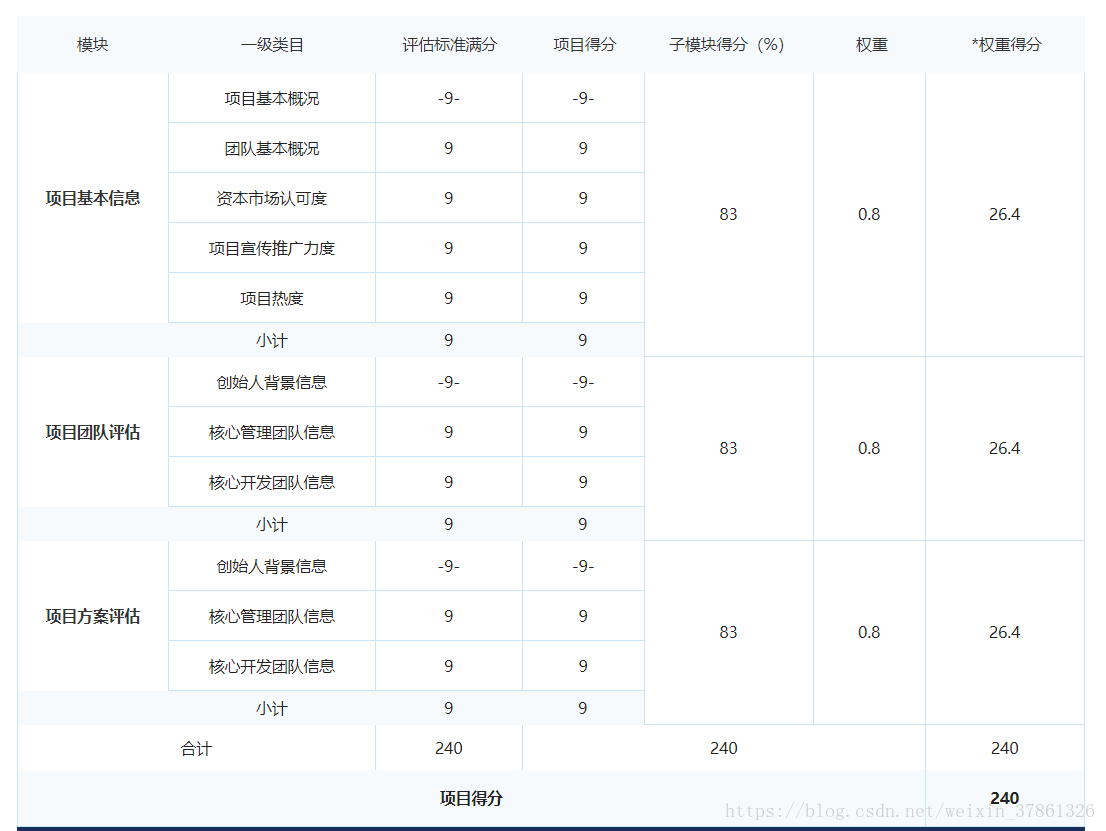
Task: Click 240 in 合计 评估标准满分 column
Action: (x=449, y=748)
